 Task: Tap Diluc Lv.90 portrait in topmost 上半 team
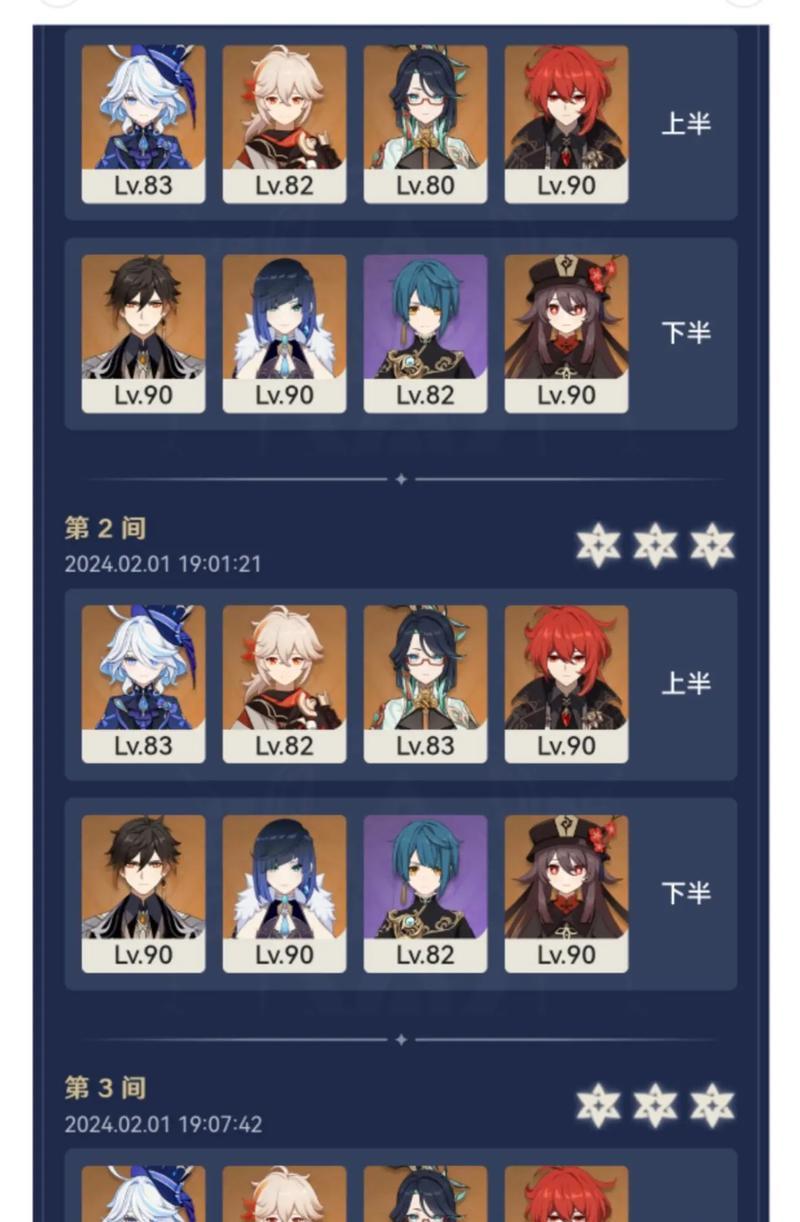click(566, 124)
